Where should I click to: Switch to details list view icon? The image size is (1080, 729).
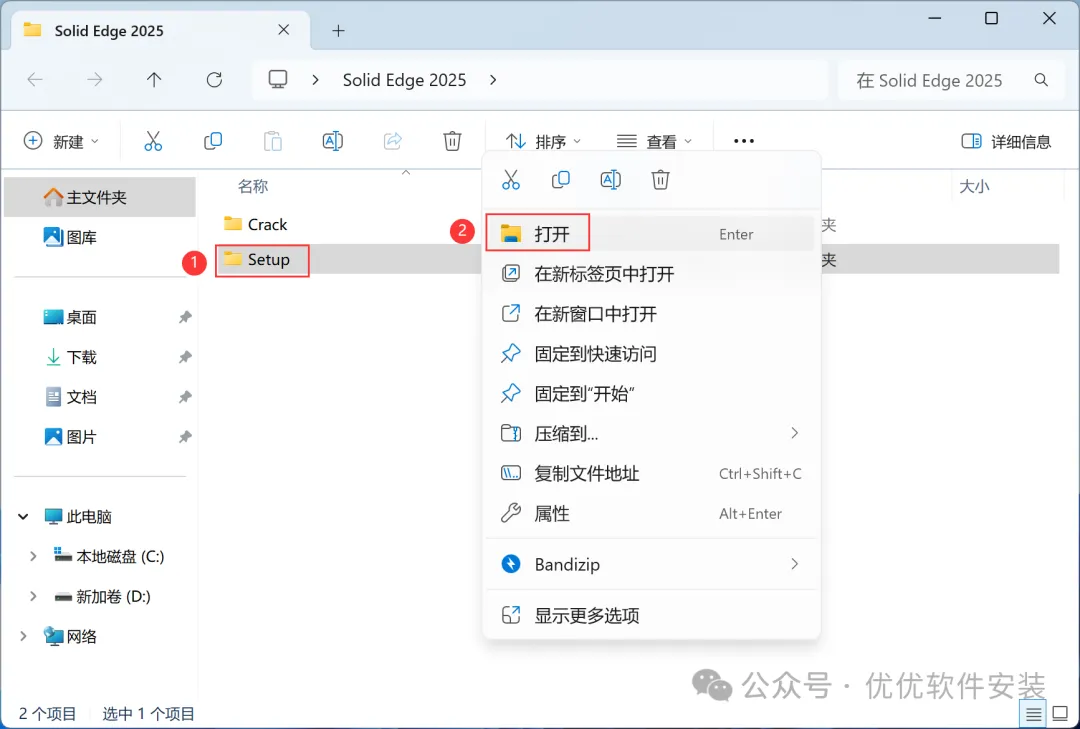point(1033,714)
